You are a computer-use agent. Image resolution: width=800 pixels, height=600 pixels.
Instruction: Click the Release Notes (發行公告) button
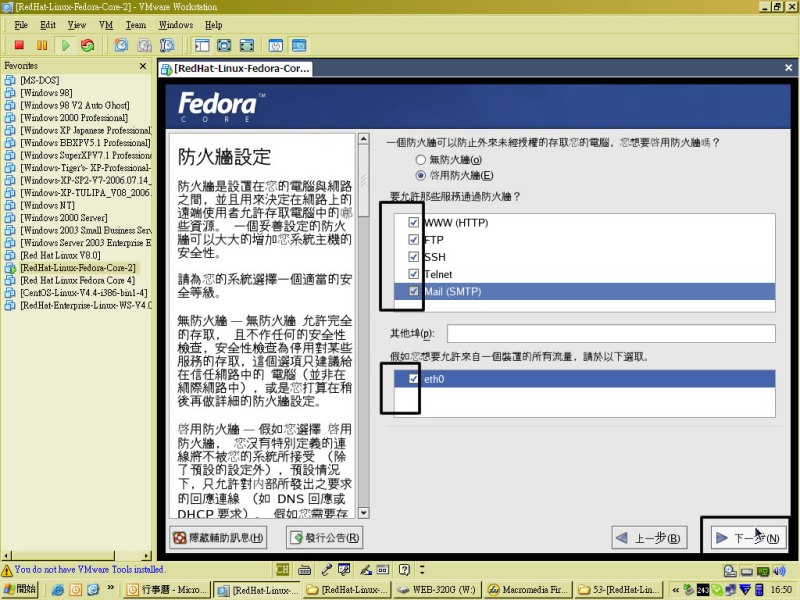[325, 538]
